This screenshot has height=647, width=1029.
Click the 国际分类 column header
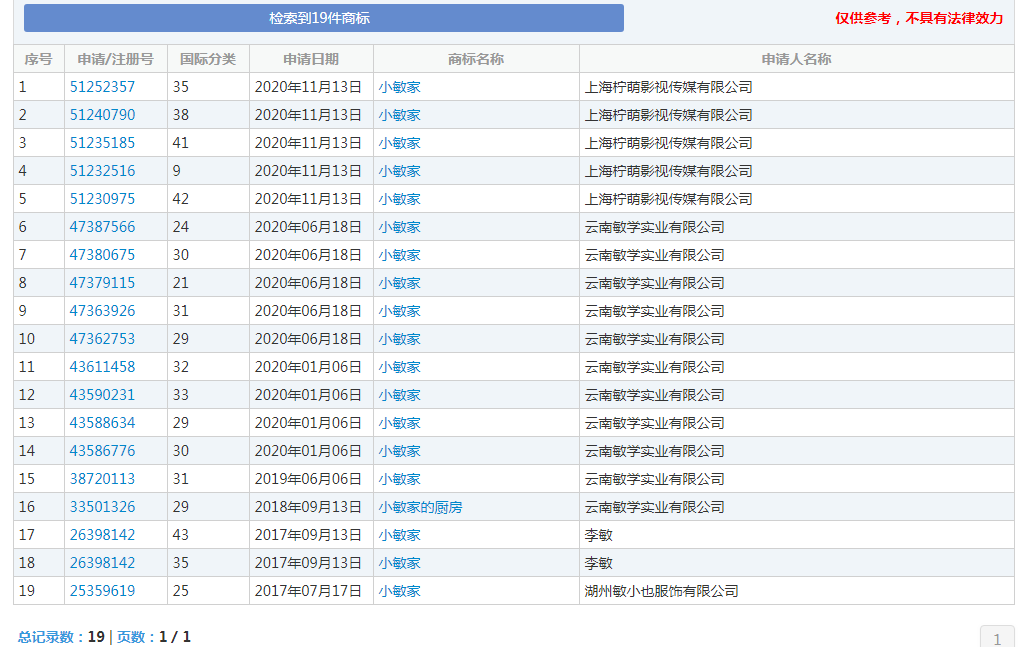[x=205, y=59]
